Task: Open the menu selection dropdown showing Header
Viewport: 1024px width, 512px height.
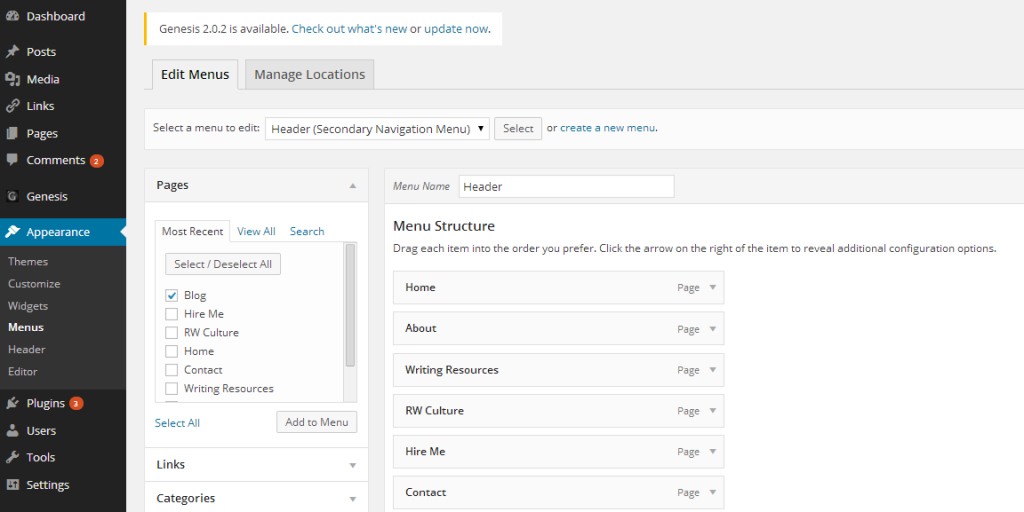Action: (x=377, y=129)
